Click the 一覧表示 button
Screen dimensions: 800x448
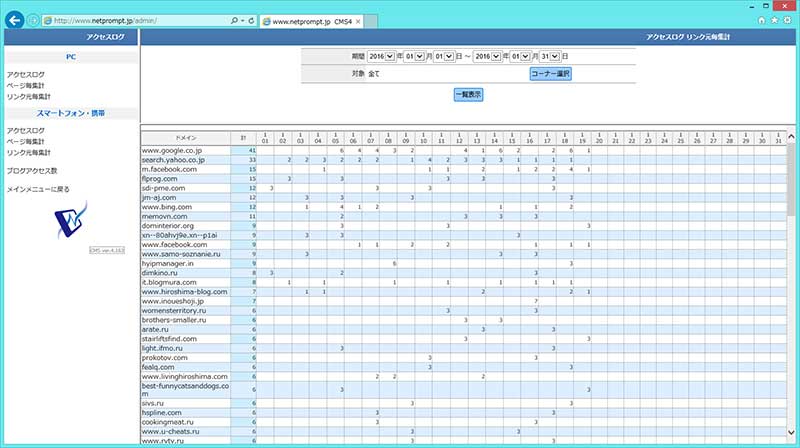click(468, 94)
